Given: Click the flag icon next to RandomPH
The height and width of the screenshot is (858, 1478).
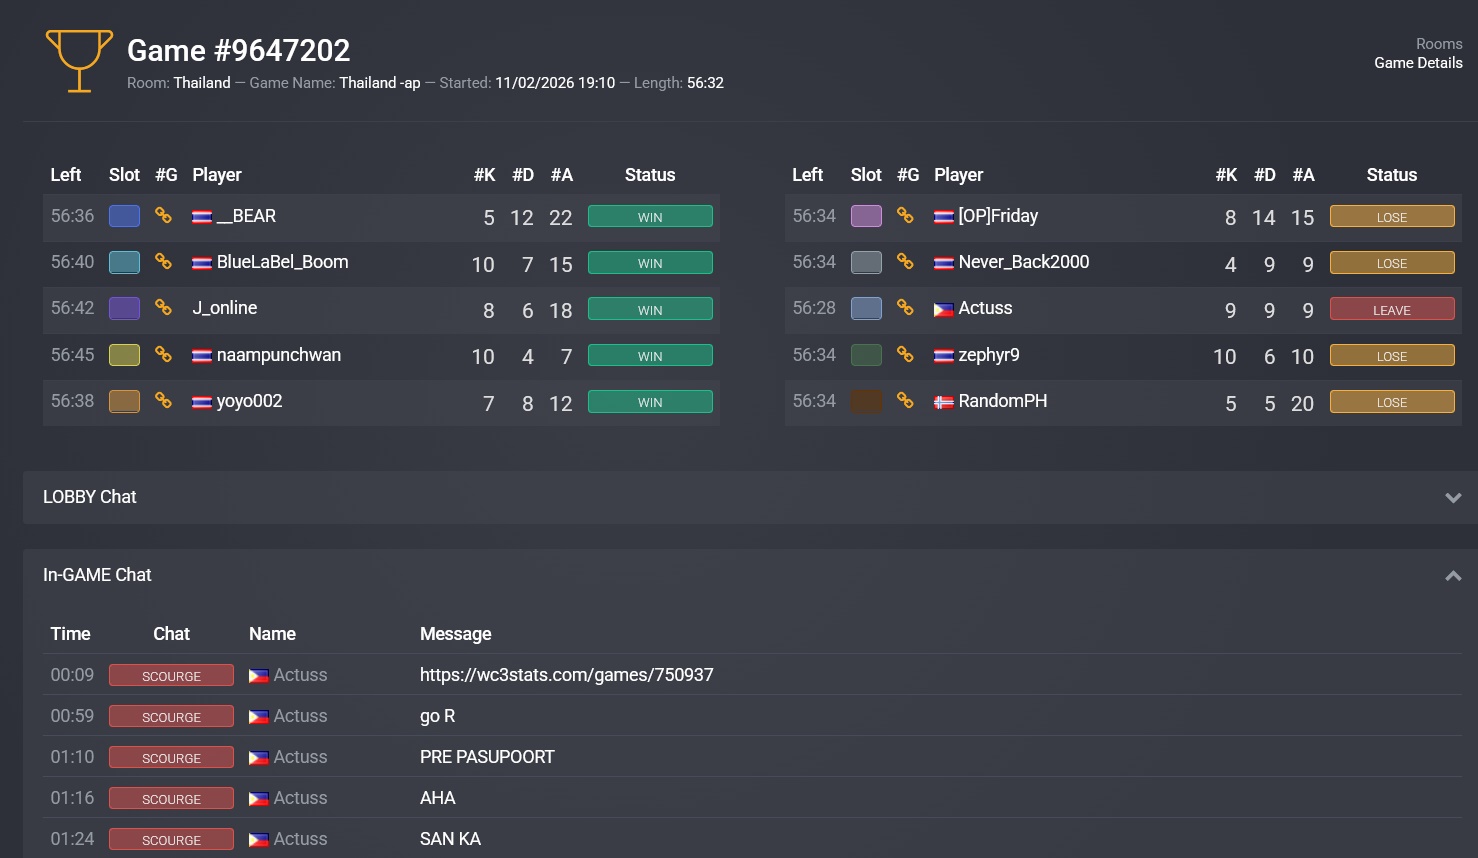Looking at the screenshot, I should [x=943, y=402].
